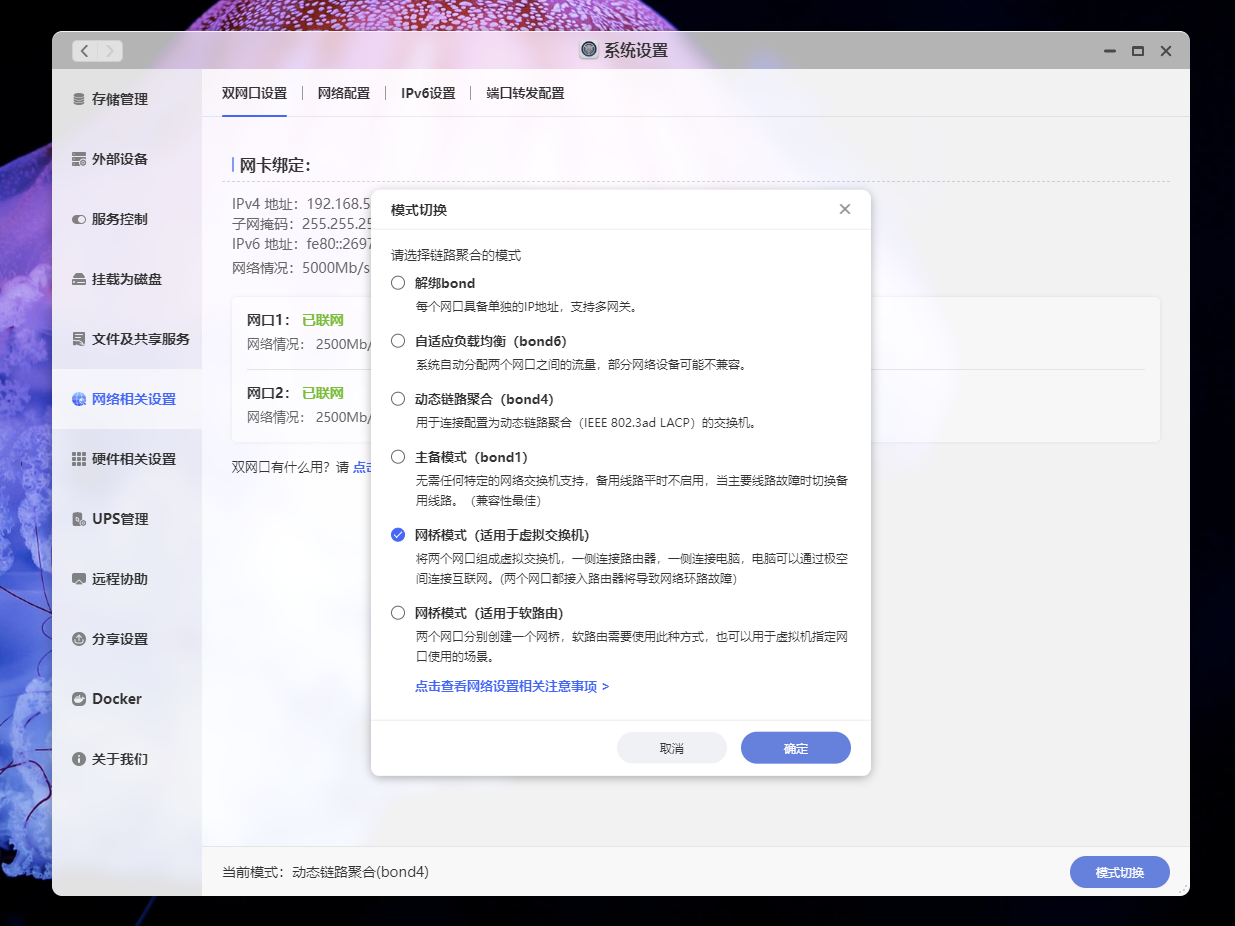Select 主备模式 (bond1) option
1235x926 pixels.
398,457
